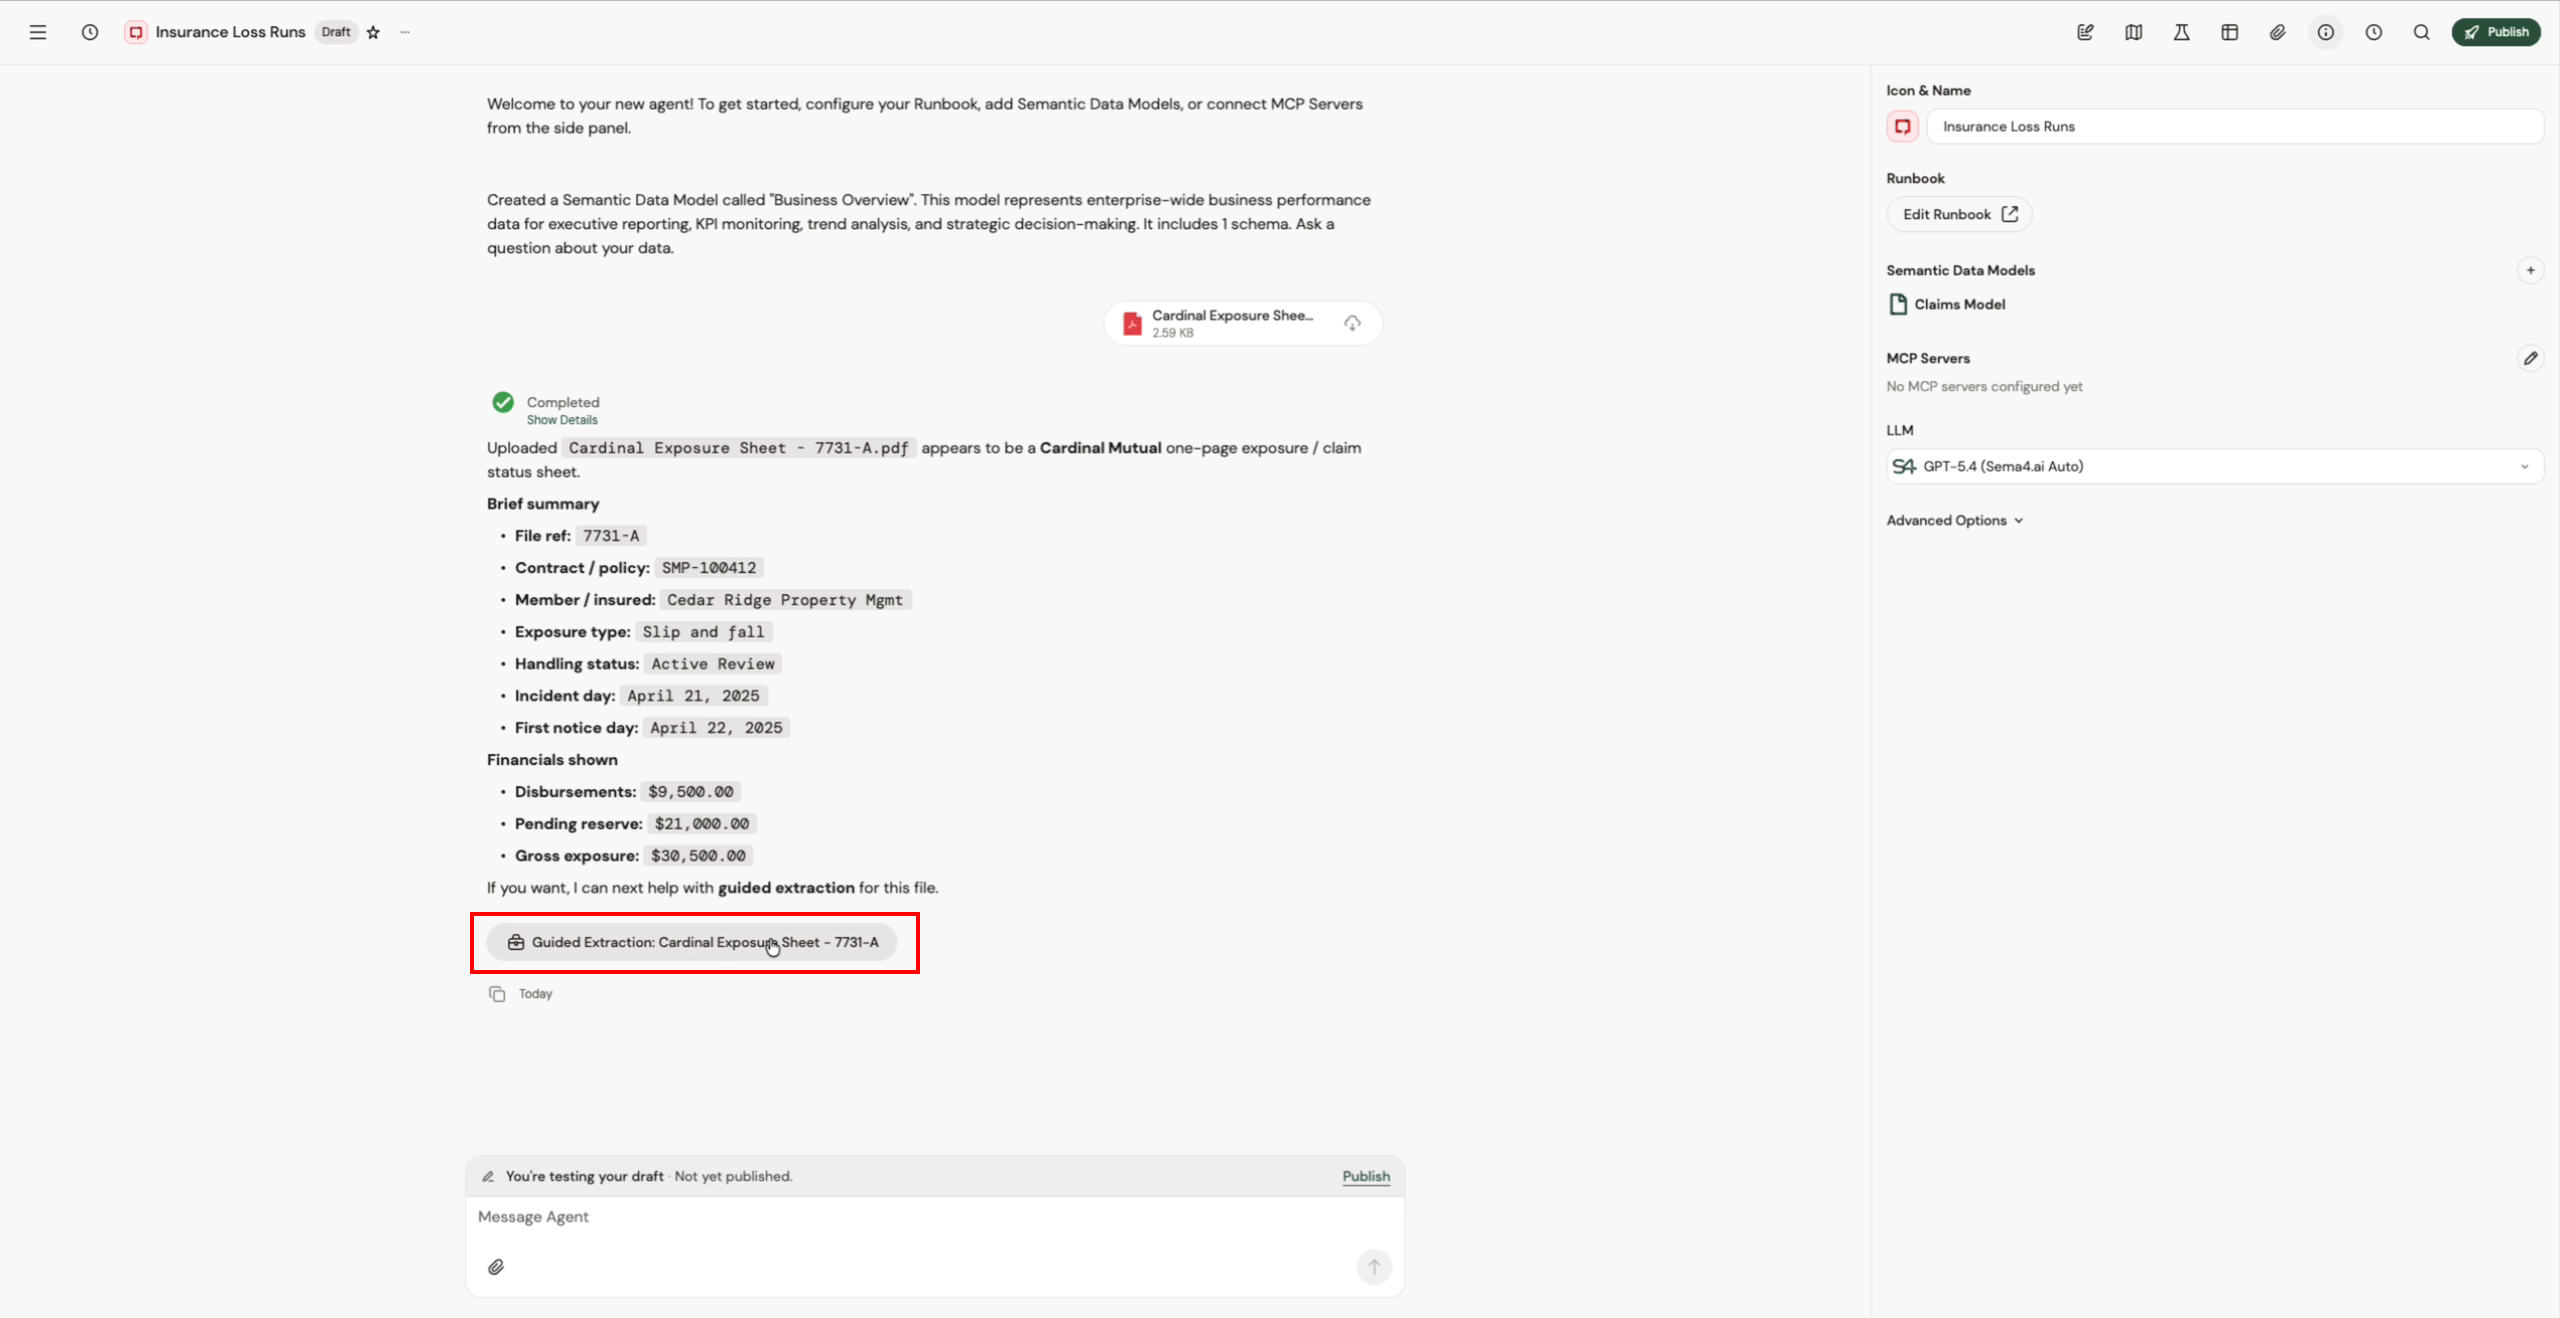Click the 'No MCP servers configured yet' text
The width and height of the screenshot is (2560, 1318).
1984,386
